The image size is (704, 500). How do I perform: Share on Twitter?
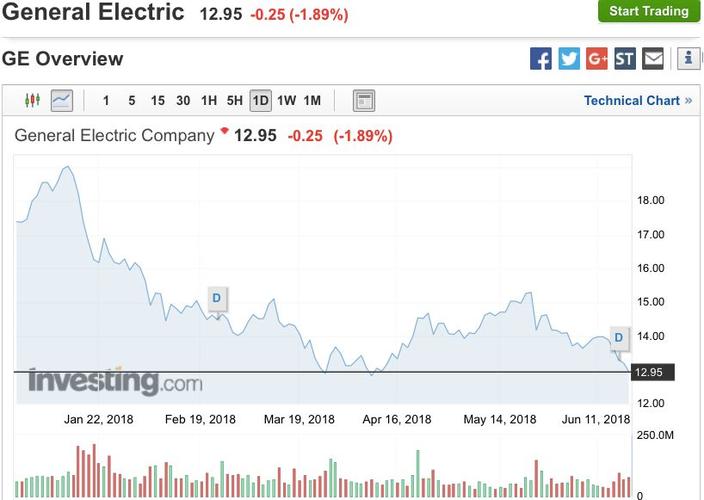point(569,59)
